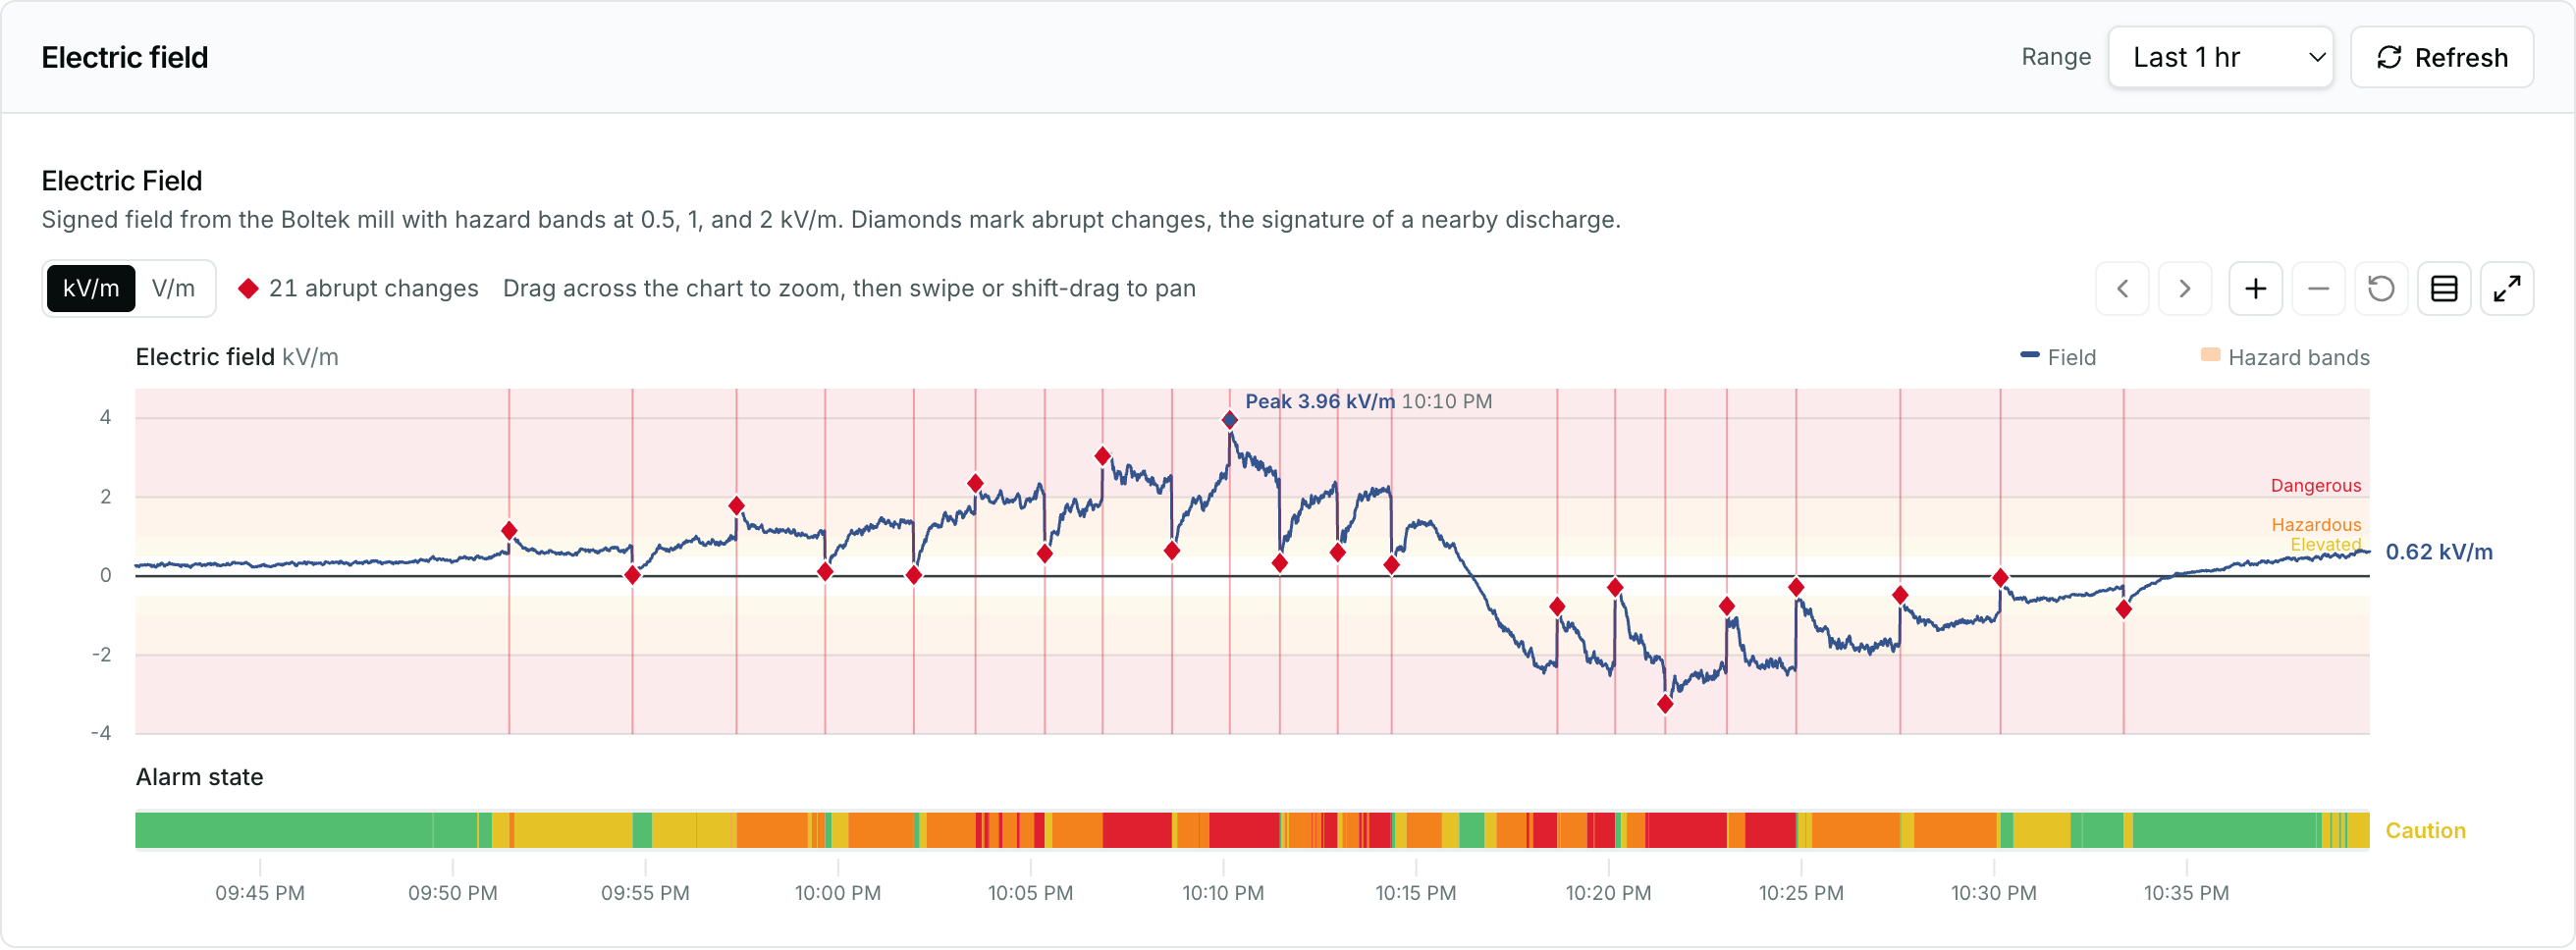Click the "Electric field kV/m" axis title

tap(237, 358)
